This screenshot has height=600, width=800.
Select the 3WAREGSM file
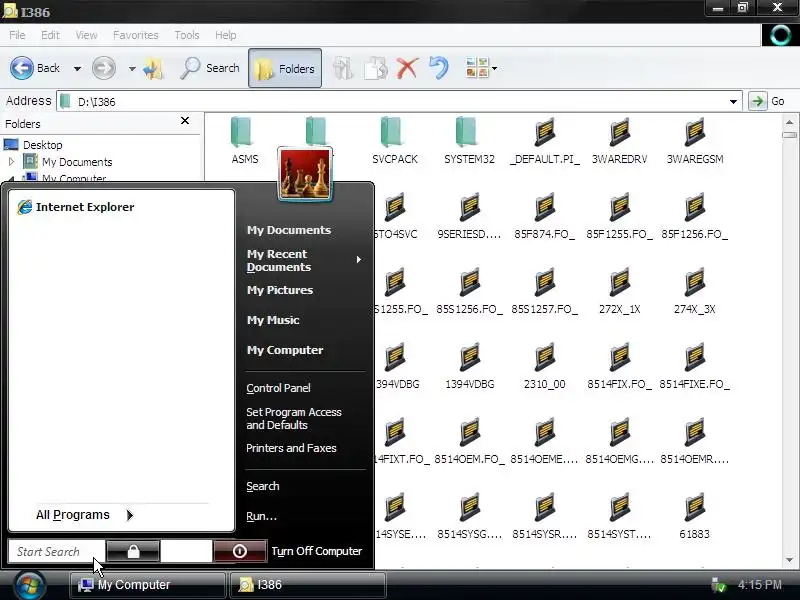tap(694, 141)
